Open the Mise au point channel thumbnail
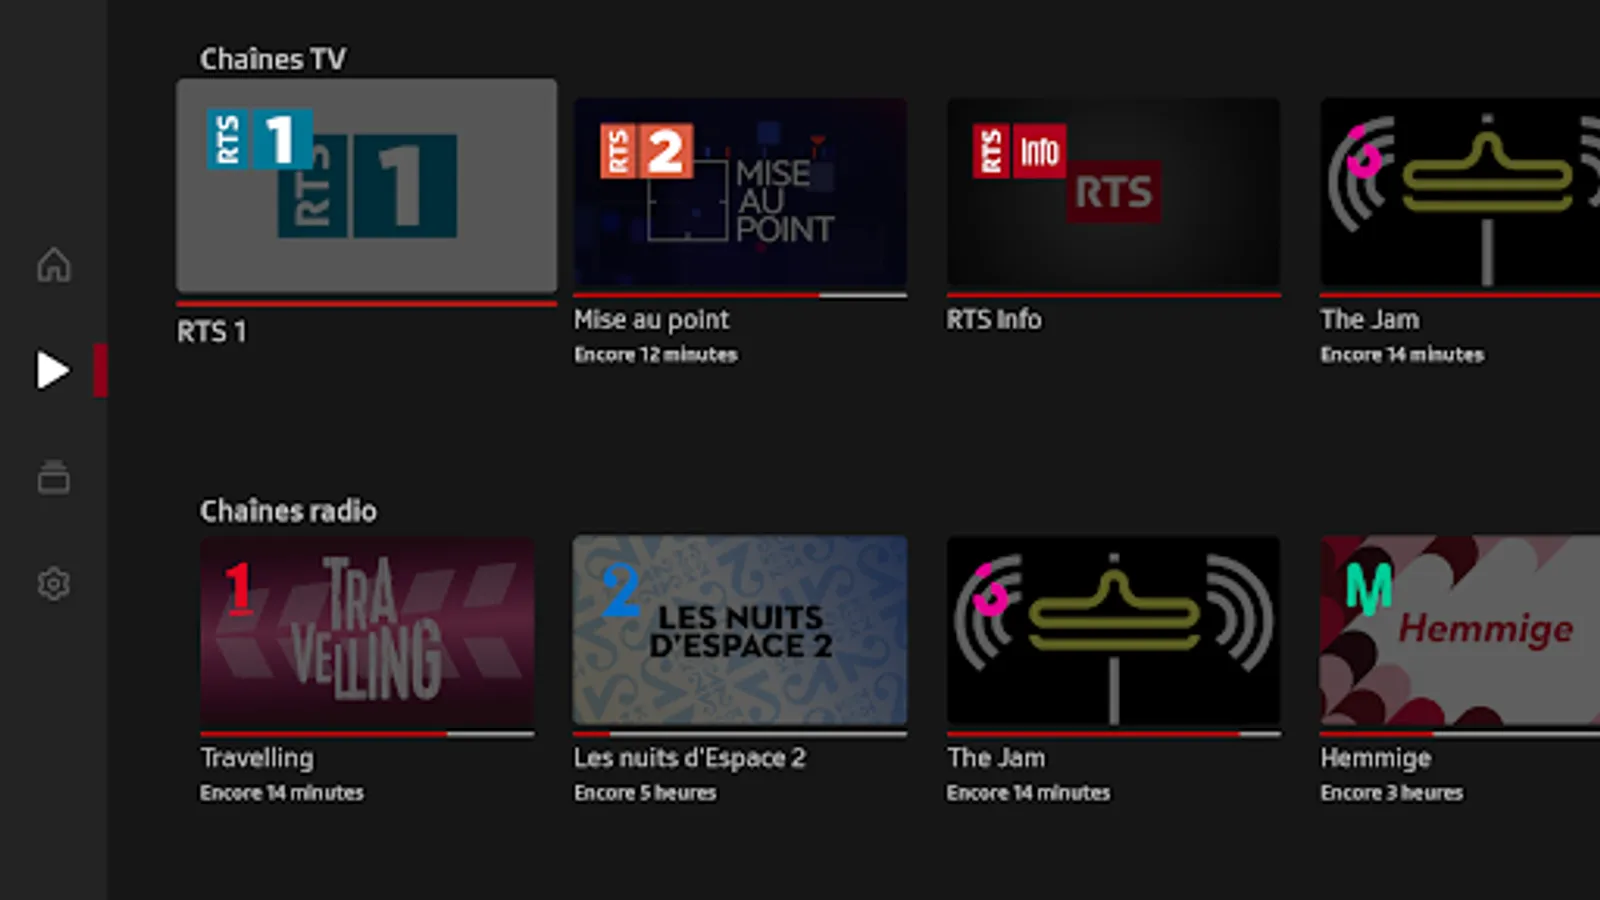This screenshot has height=900, width=1600. click(x=740, y=193)
